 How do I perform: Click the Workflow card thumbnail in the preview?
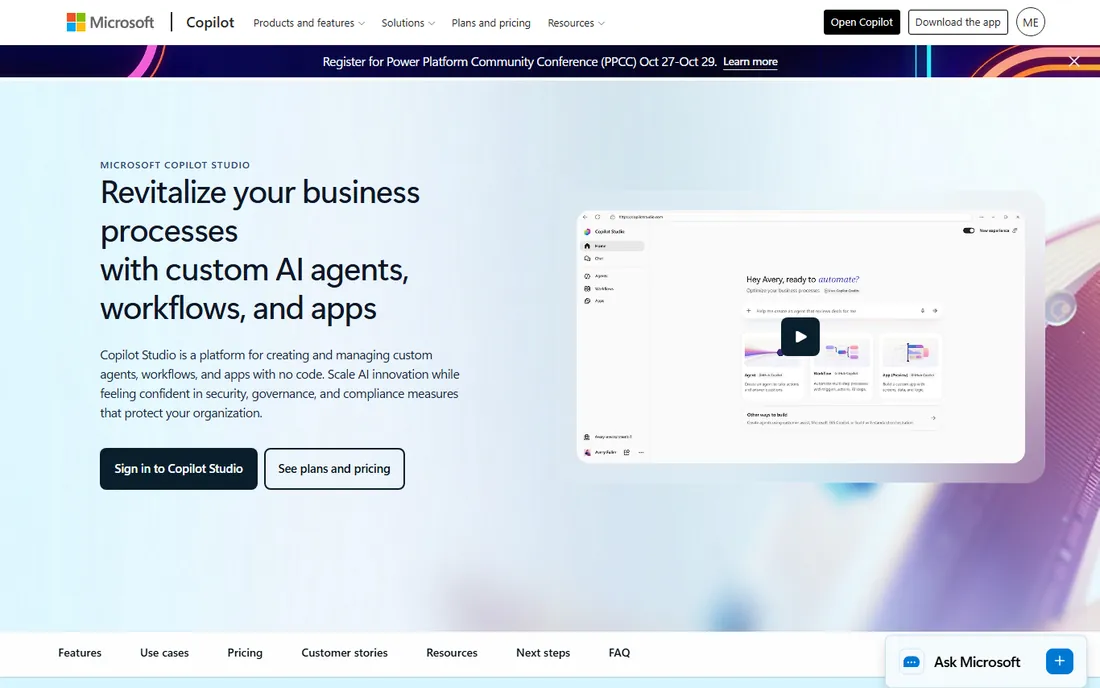tap(841, 351)
